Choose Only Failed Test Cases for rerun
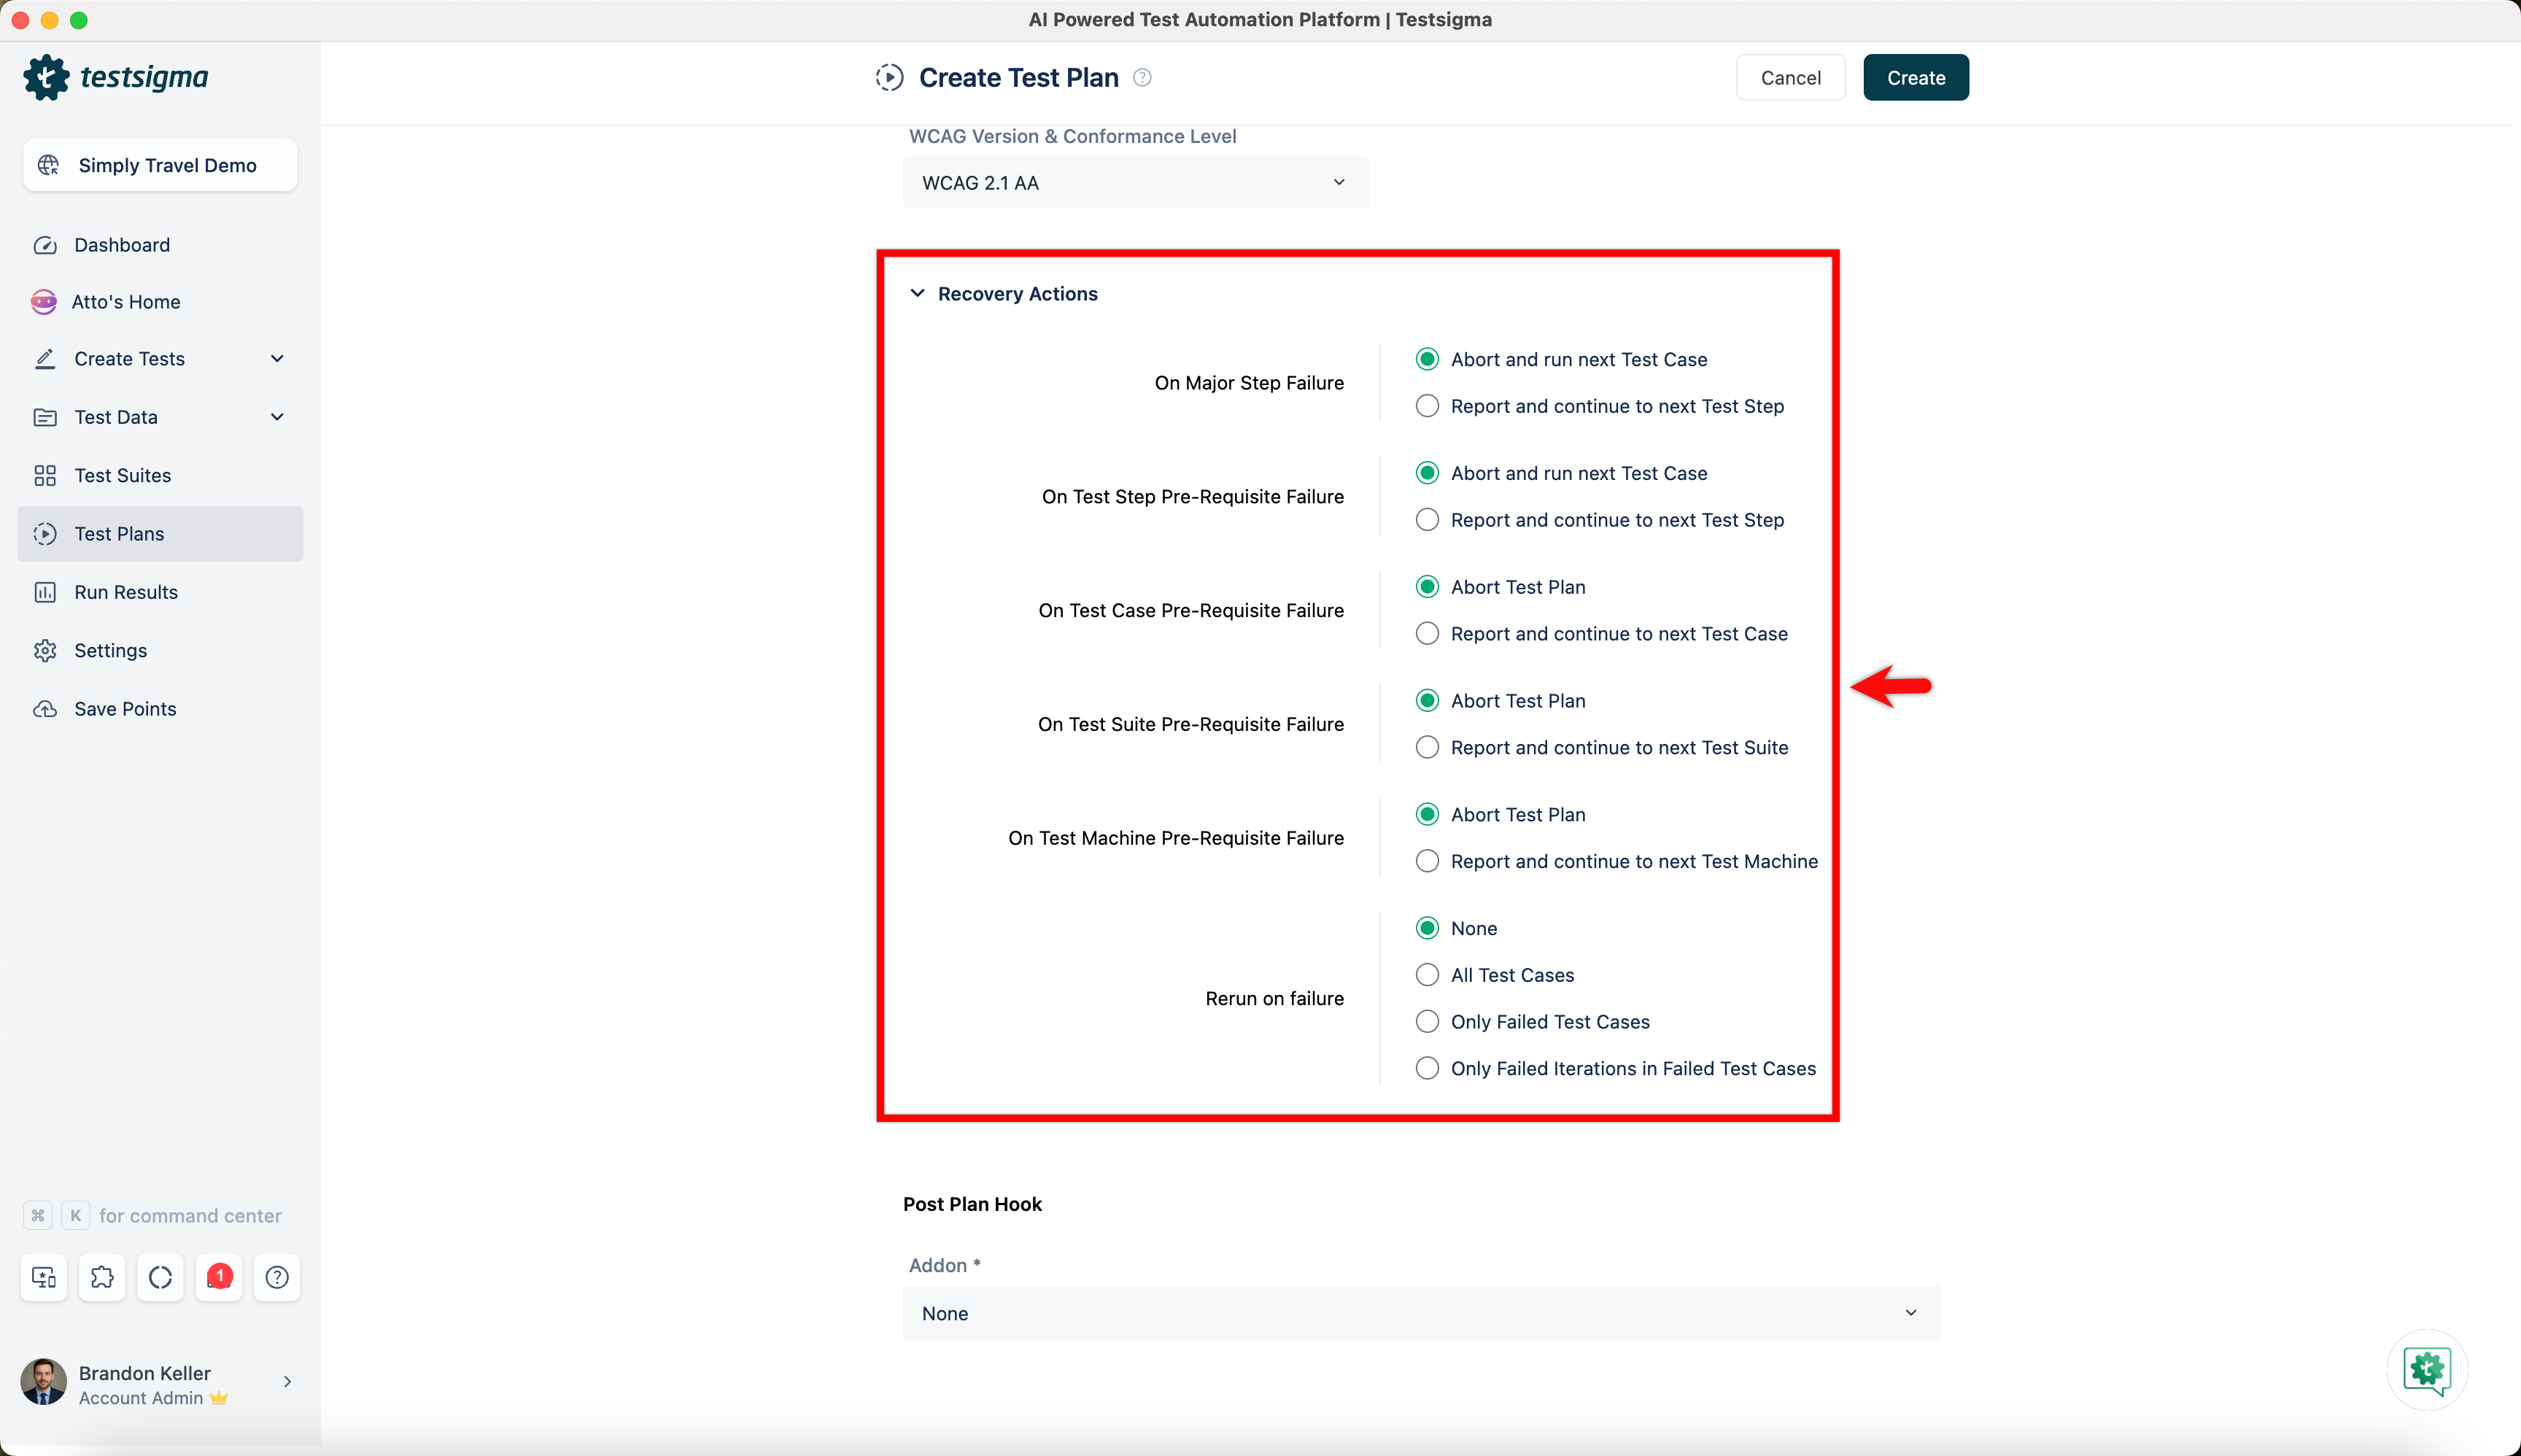This screenshot has width=2521, height=1456. coord(1427,1021)
